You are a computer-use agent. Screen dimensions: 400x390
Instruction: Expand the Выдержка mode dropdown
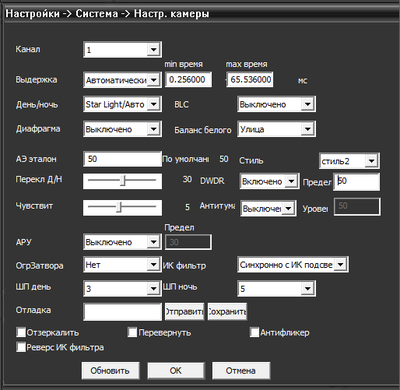[x=122, y=80]
